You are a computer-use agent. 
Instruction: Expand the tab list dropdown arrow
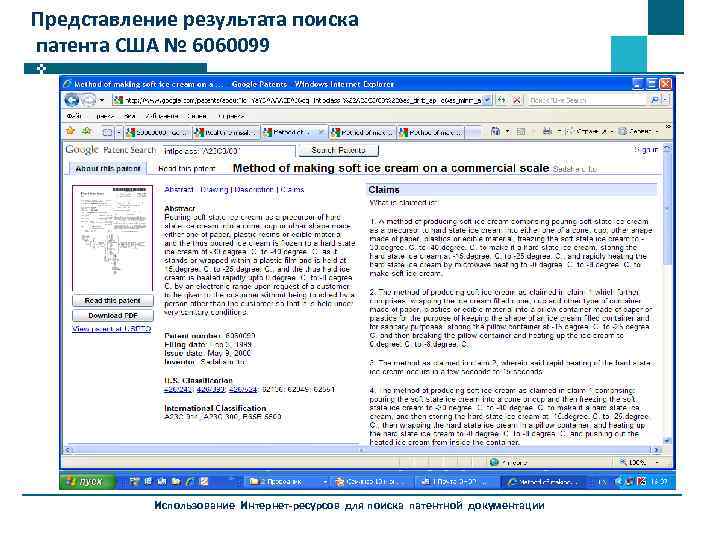(x=118, y=132)
